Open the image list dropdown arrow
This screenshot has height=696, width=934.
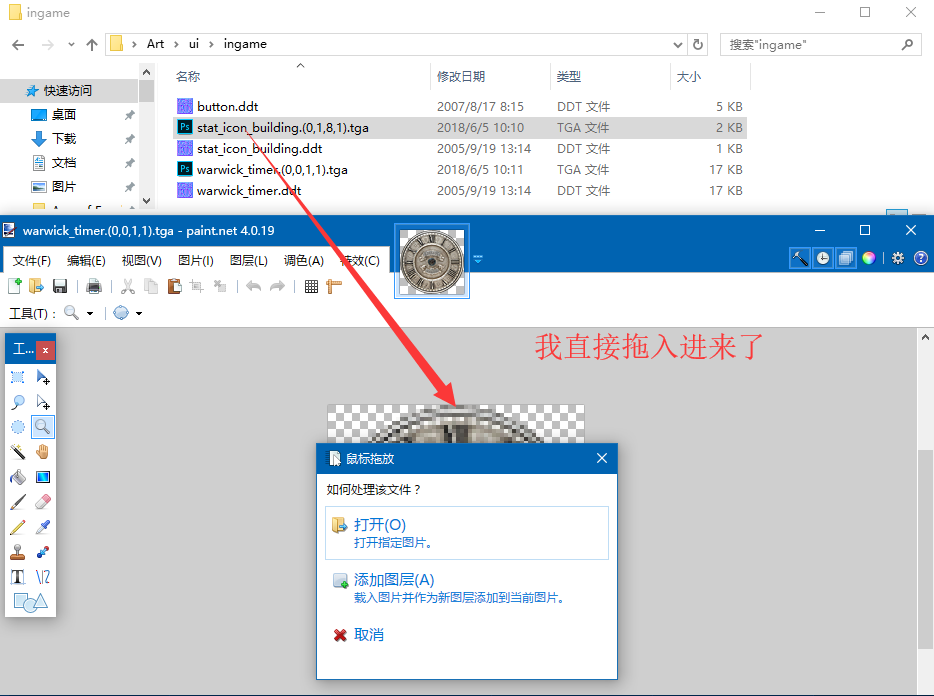click(x=478, y=259)
